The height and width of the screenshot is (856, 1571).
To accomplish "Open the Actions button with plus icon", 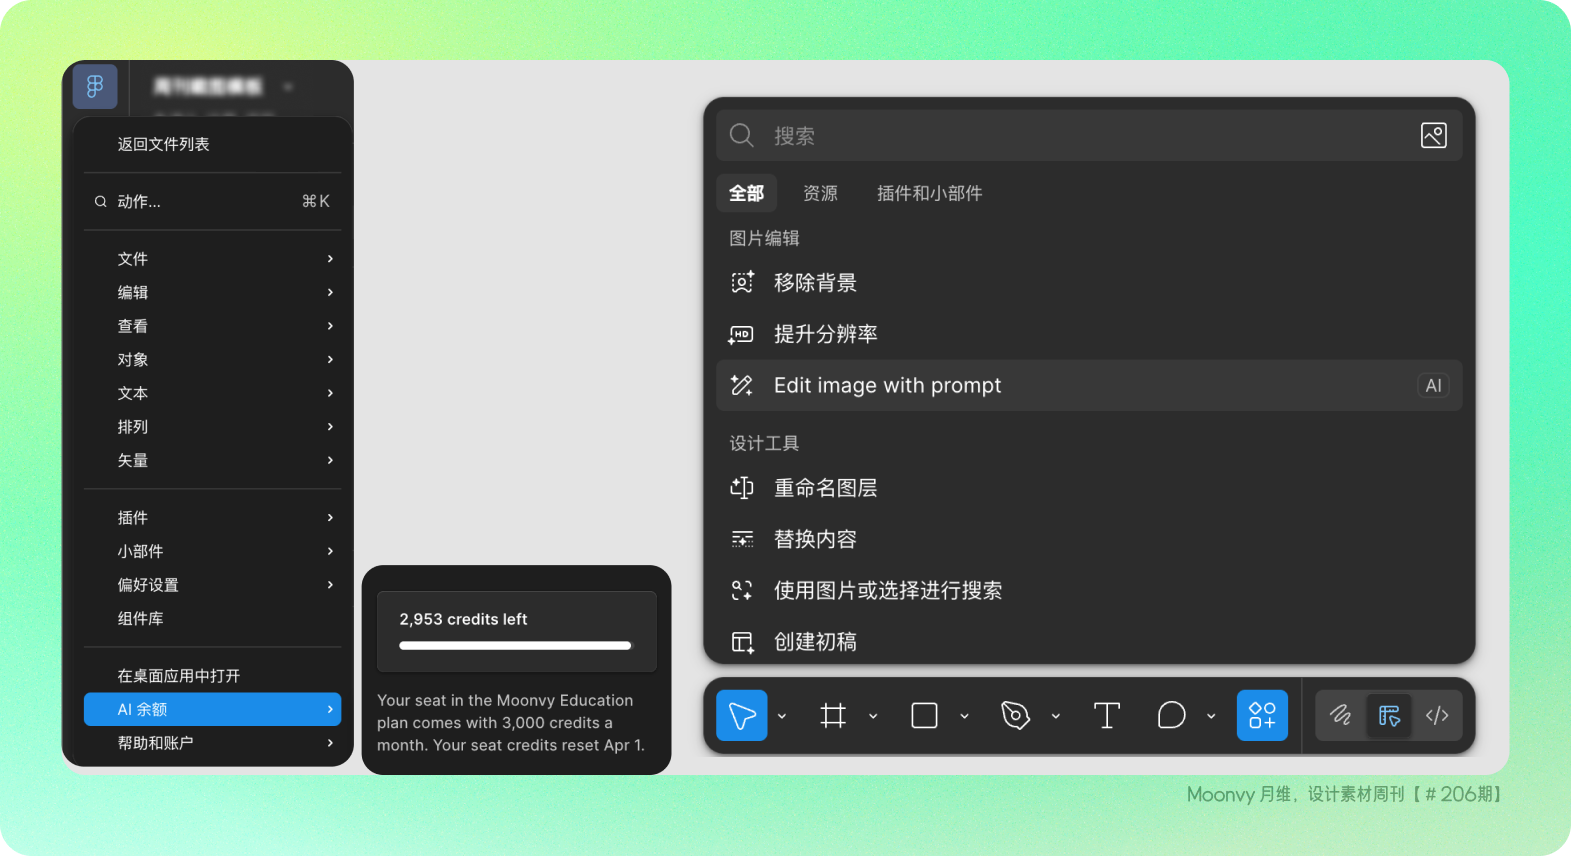I will [x=1262, y=716].
